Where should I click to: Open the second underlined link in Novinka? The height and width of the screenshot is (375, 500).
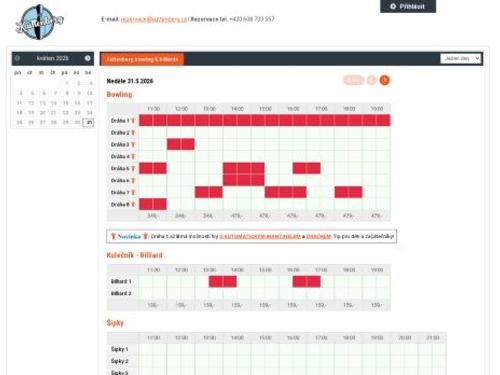pyautogui.click(x=319, y=236)
